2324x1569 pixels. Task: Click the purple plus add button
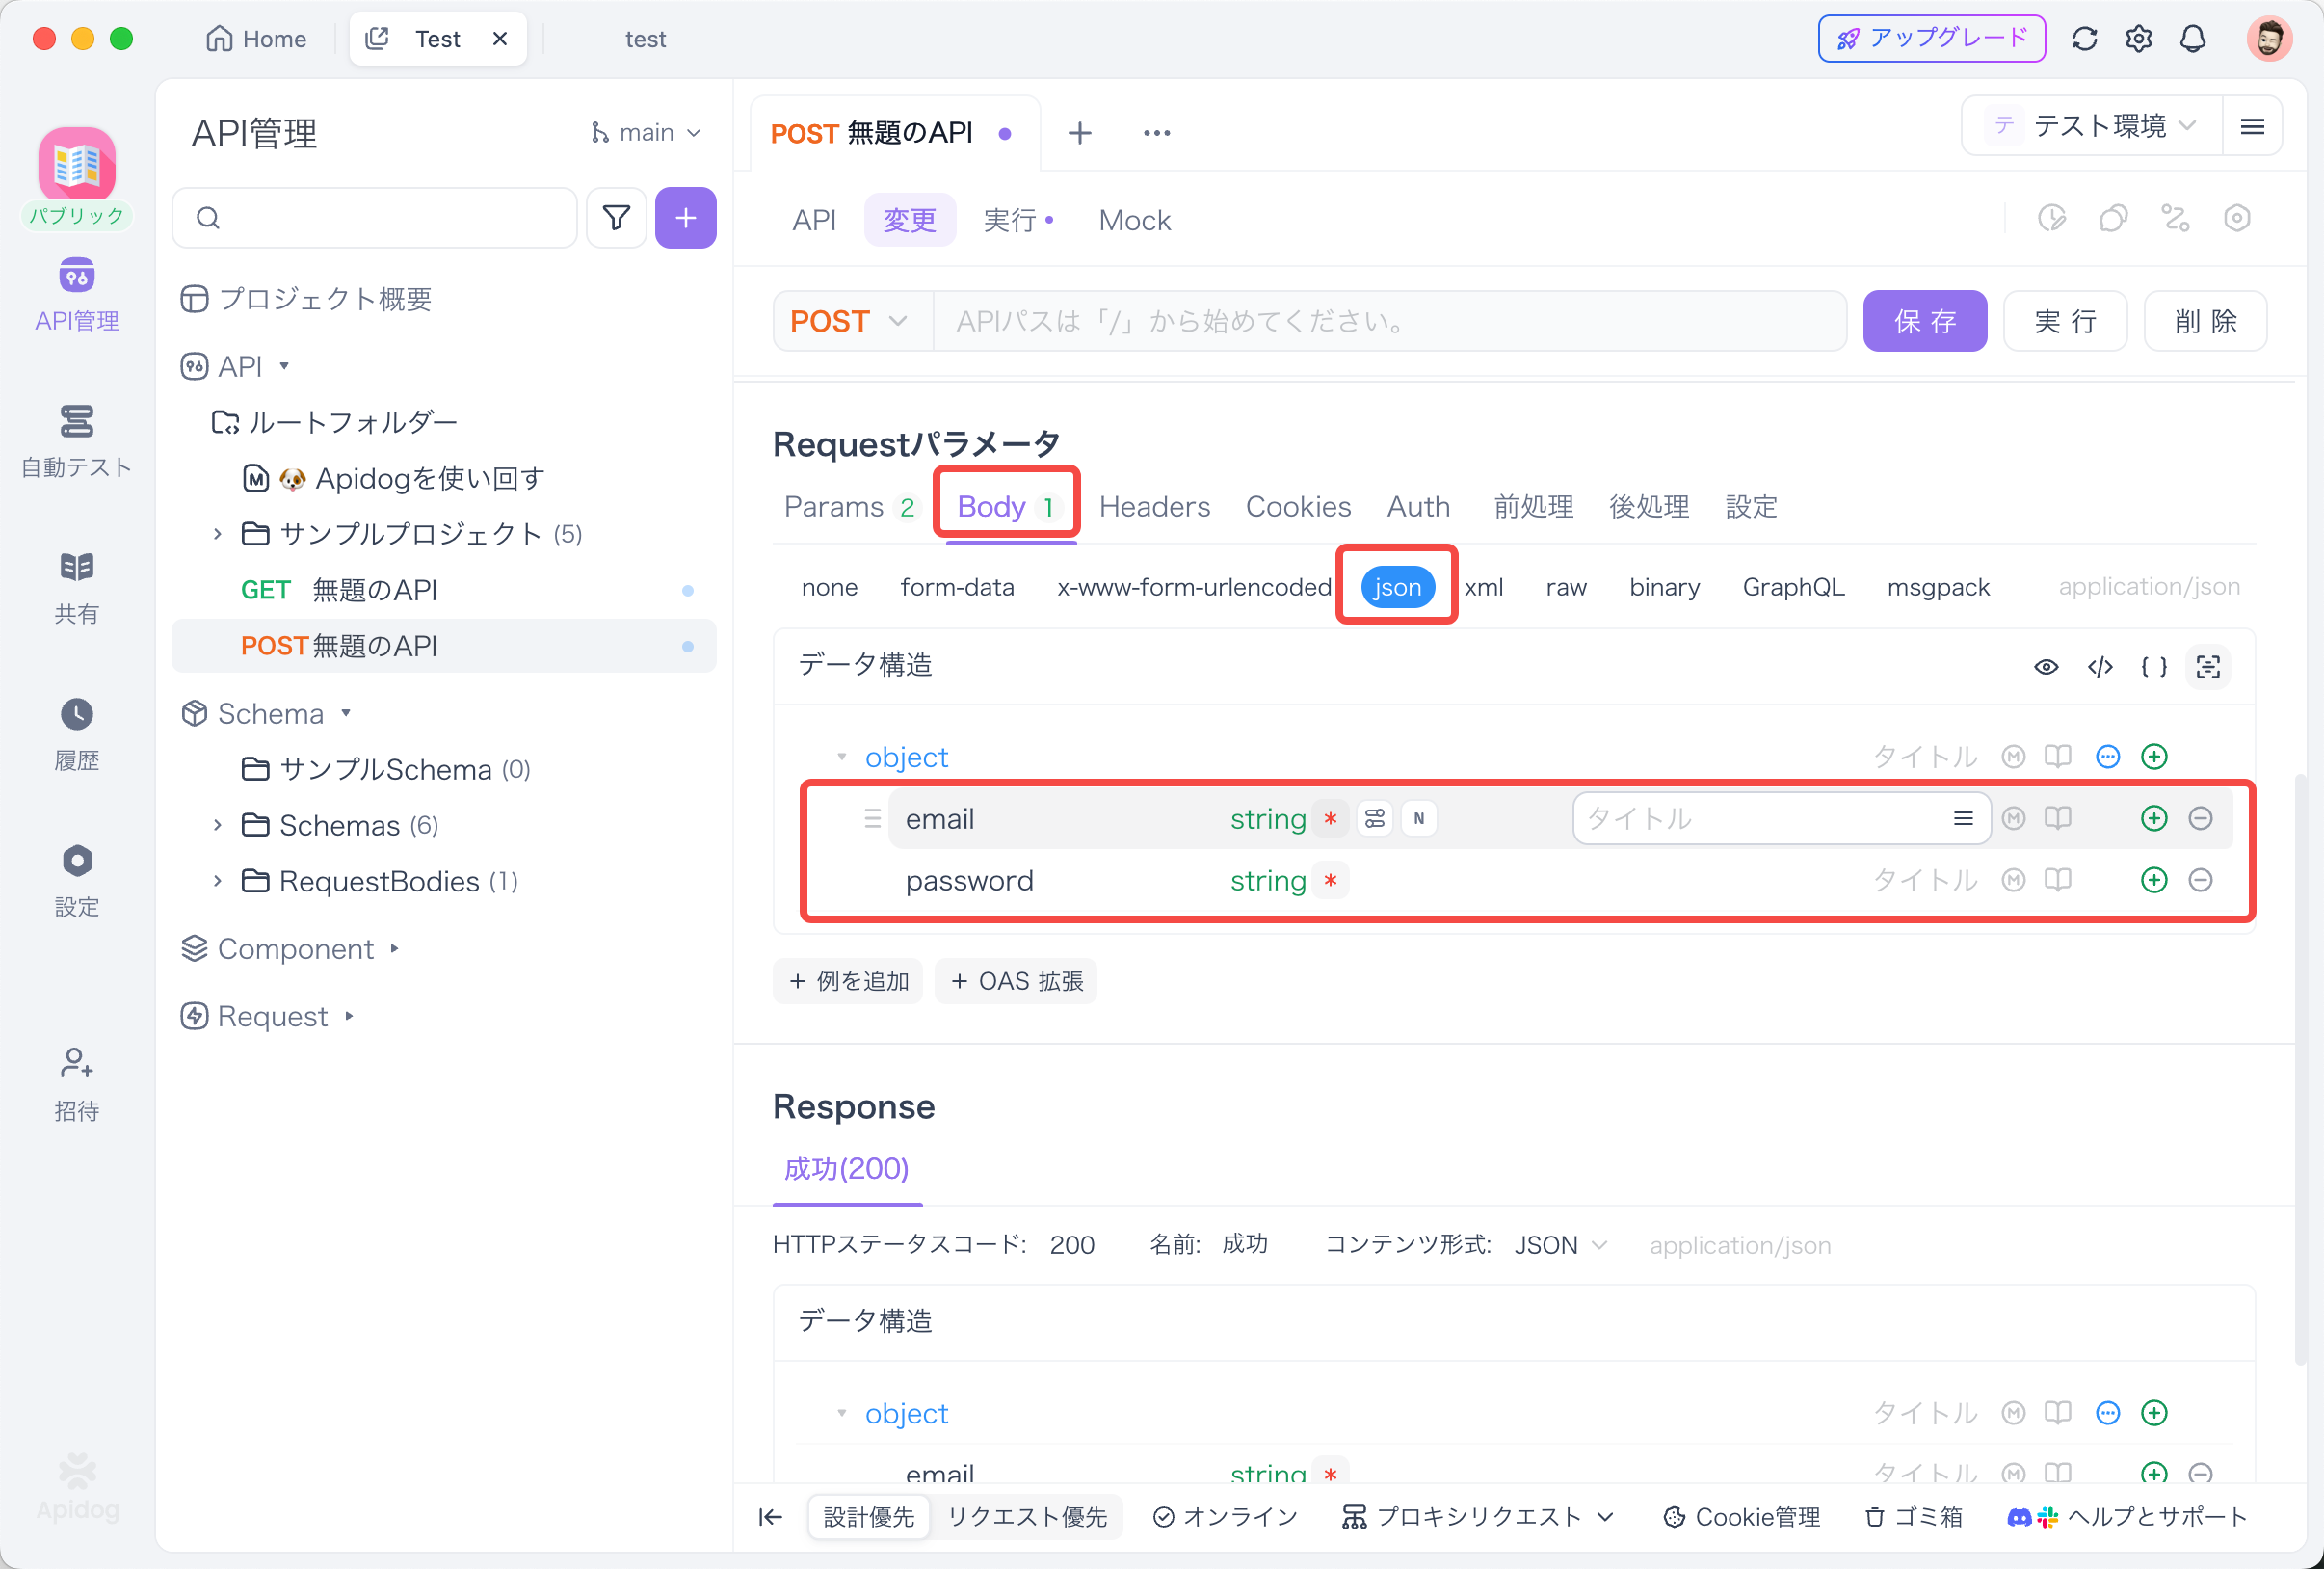point(685,218)
